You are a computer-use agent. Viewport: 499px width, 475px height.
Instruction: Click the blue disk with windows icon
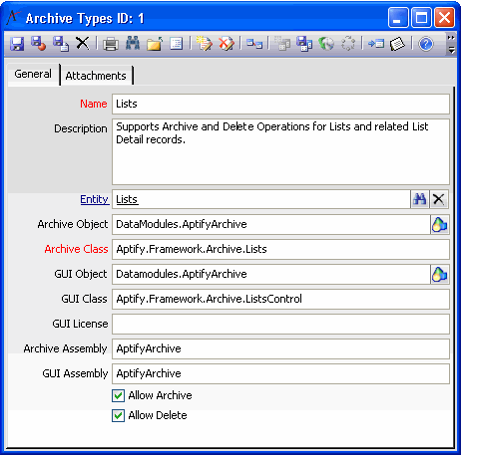304,44
